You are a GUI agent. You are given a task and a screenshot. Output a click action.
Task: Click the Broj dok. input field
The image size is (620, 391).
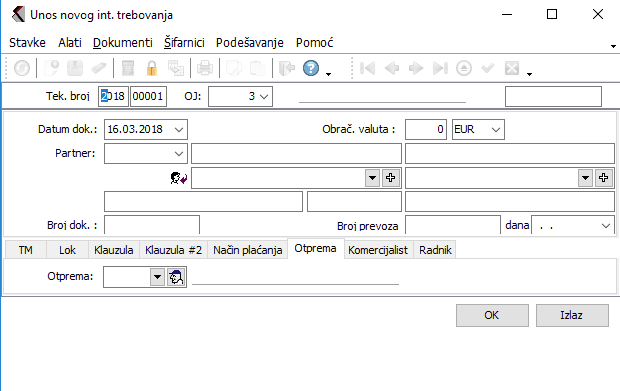152,225
